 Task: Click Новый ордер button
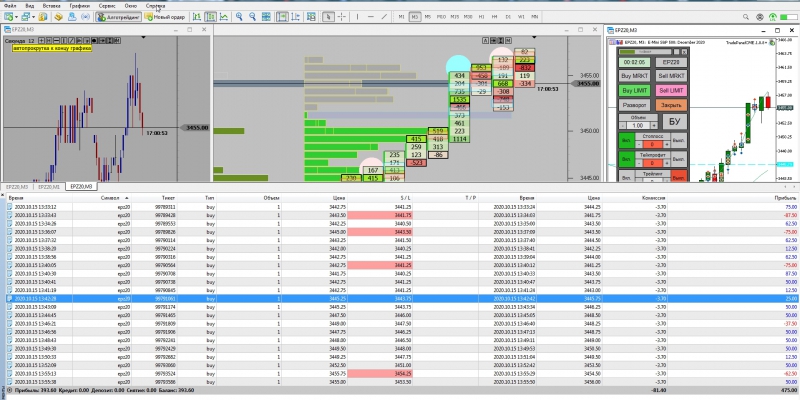(165, 17)
